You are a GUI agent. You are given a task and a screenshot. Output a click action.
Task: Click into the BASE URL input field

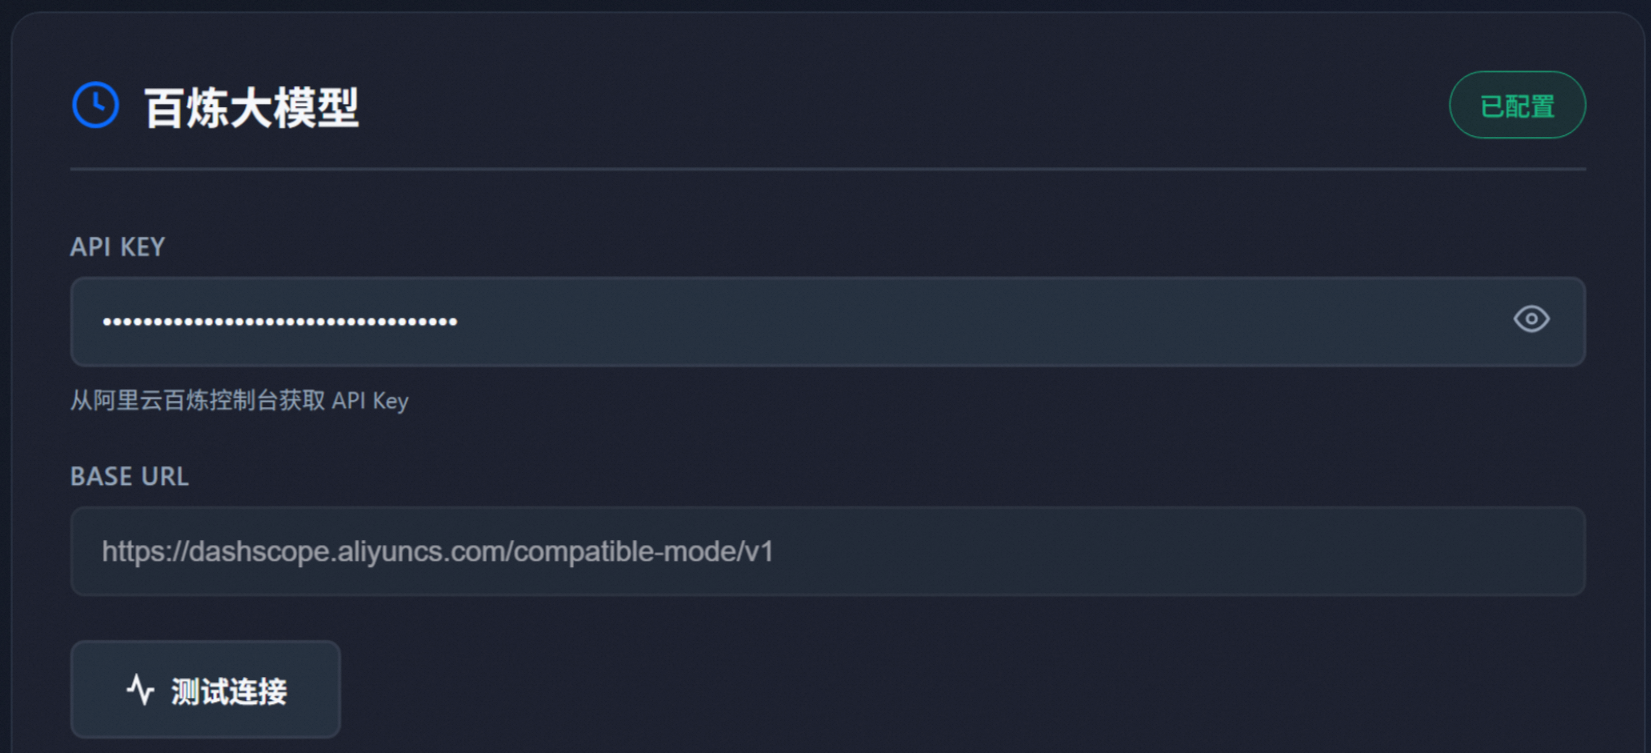(1100, 552)
